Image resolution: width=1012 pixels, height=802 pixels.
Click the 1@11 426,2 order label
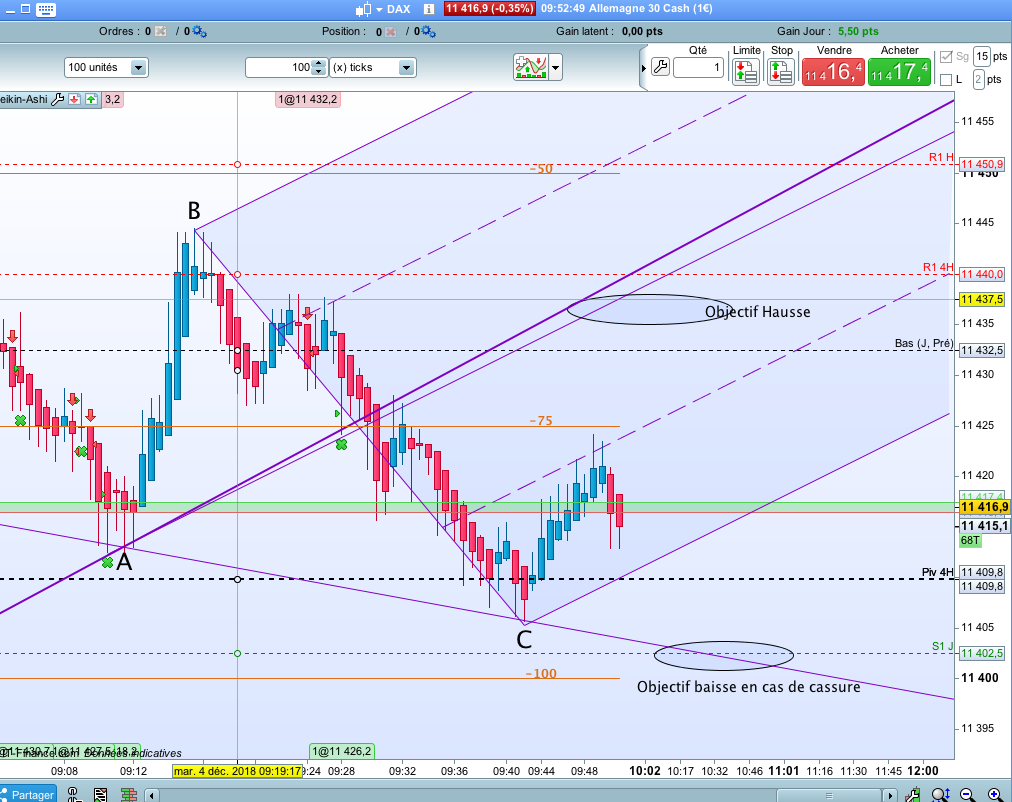(x=341, y=751)
